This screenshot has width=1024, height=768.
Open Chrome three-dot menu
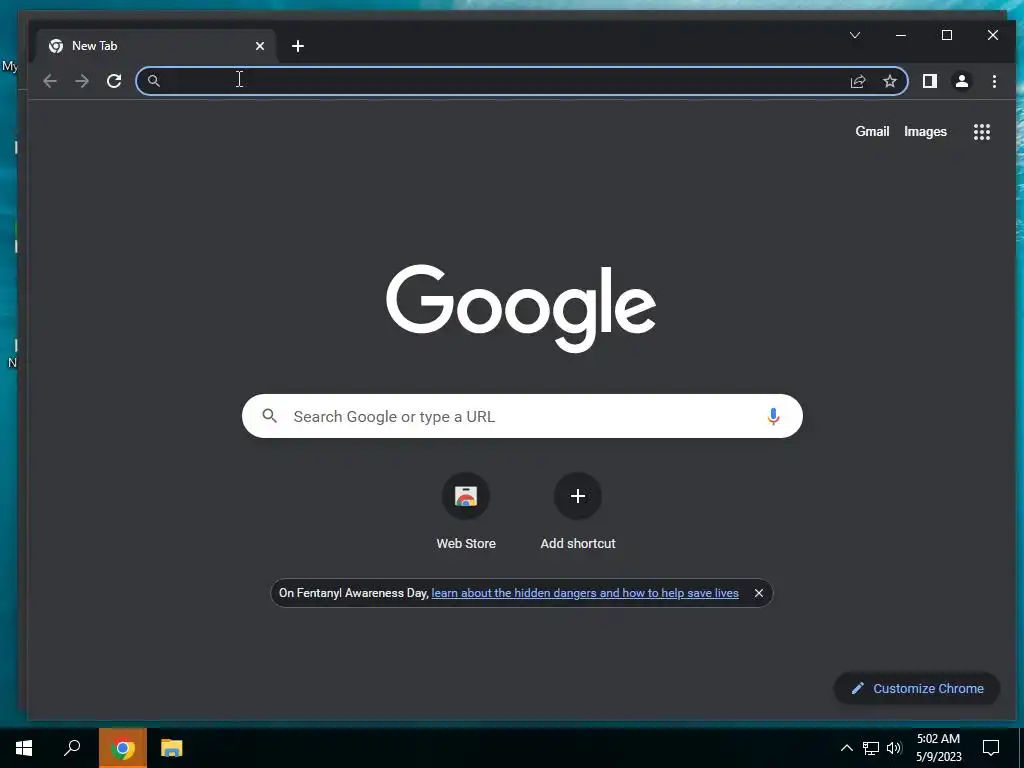pyautogui.click(x=994, y=81)
